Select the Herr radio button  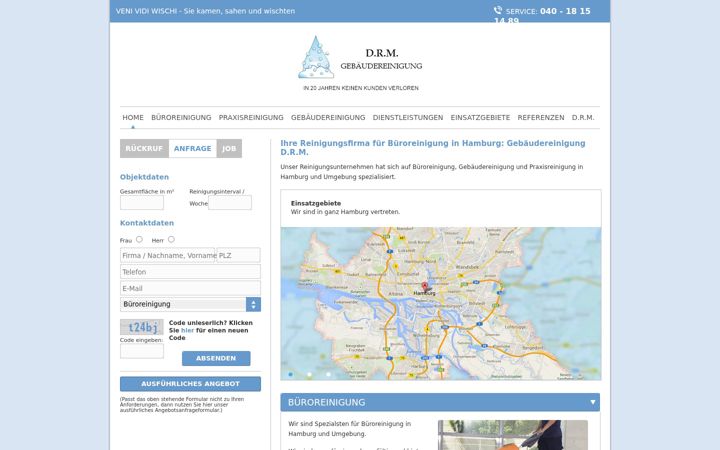171,239
